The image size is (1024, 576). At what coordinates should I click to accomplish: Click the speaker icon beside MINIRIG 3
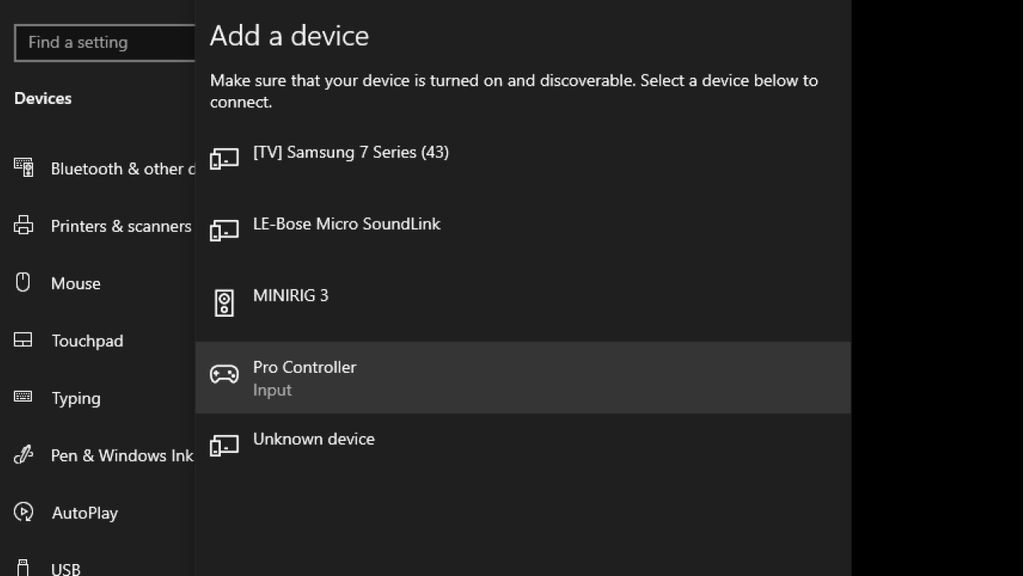pyautogui.click(x=222, y=301)
